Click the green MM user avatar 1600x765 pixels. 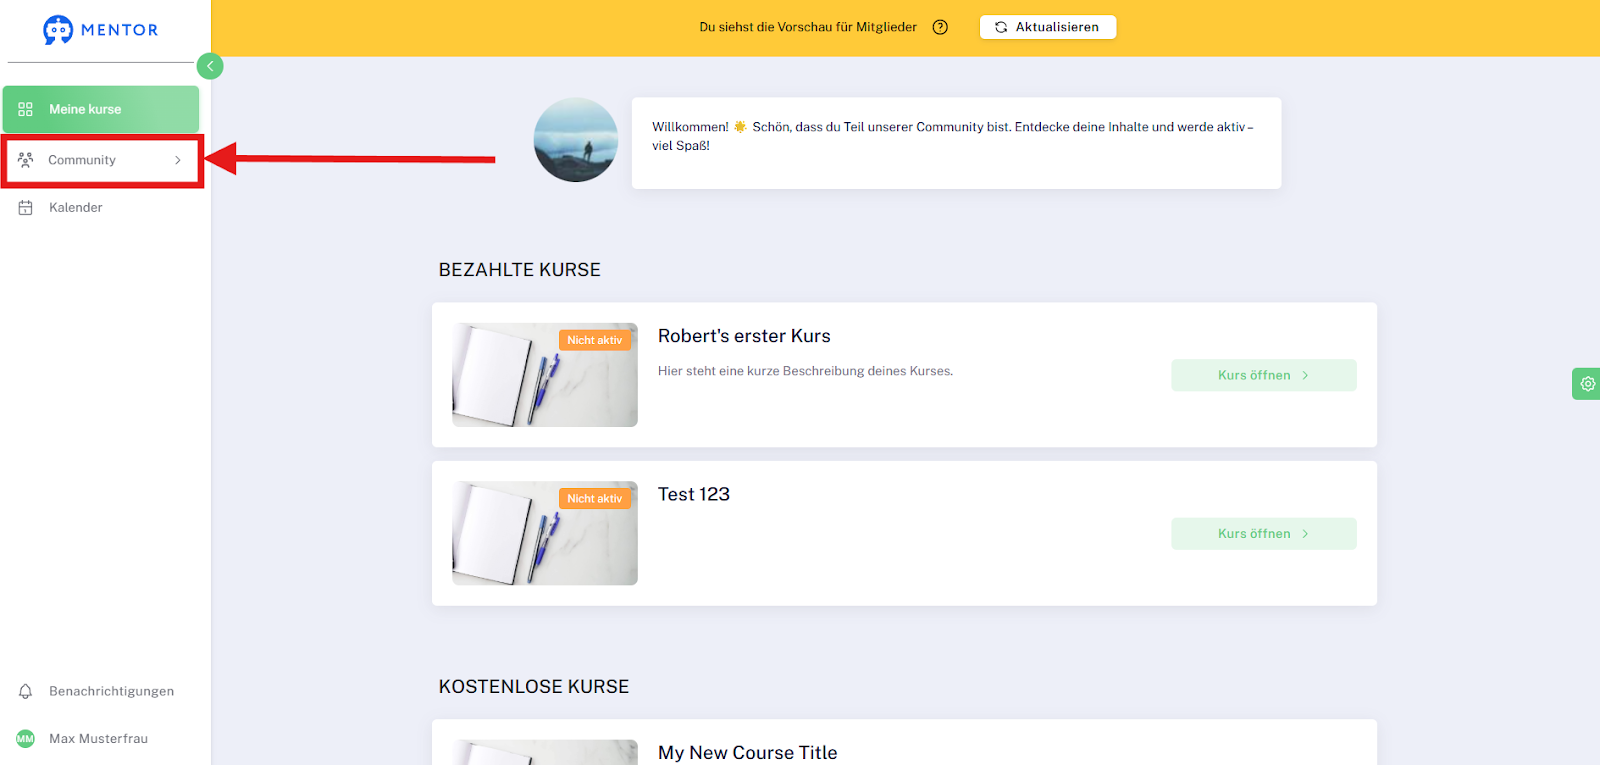26,739
